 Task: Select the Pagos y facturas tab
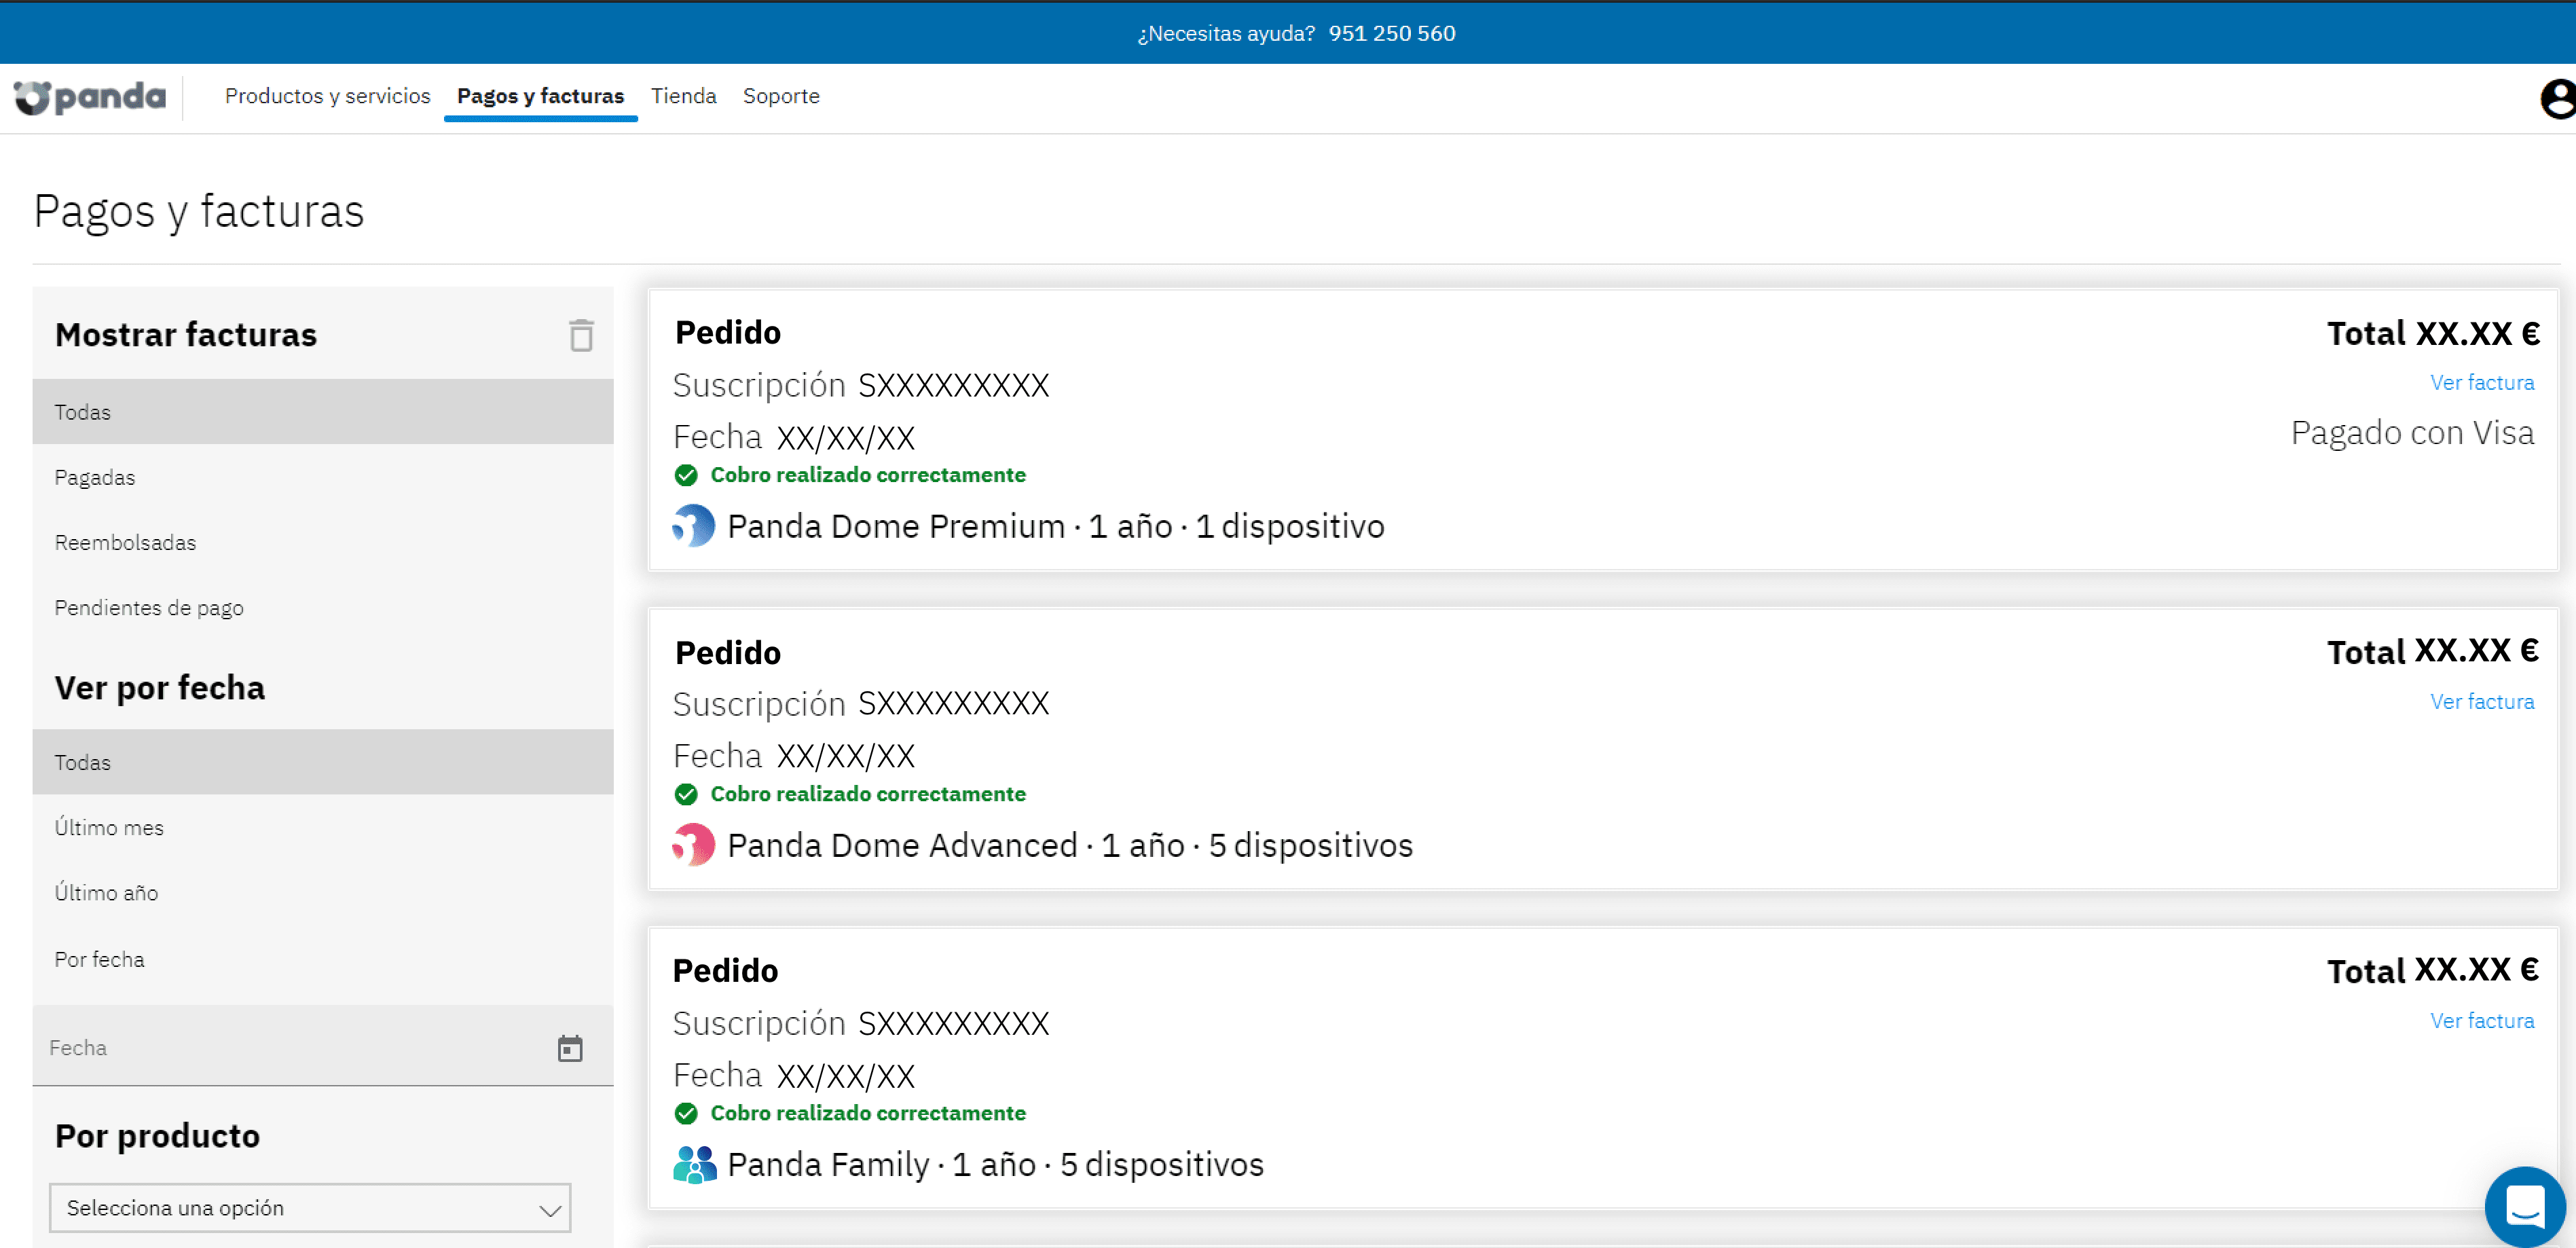[x=540, y=96]
